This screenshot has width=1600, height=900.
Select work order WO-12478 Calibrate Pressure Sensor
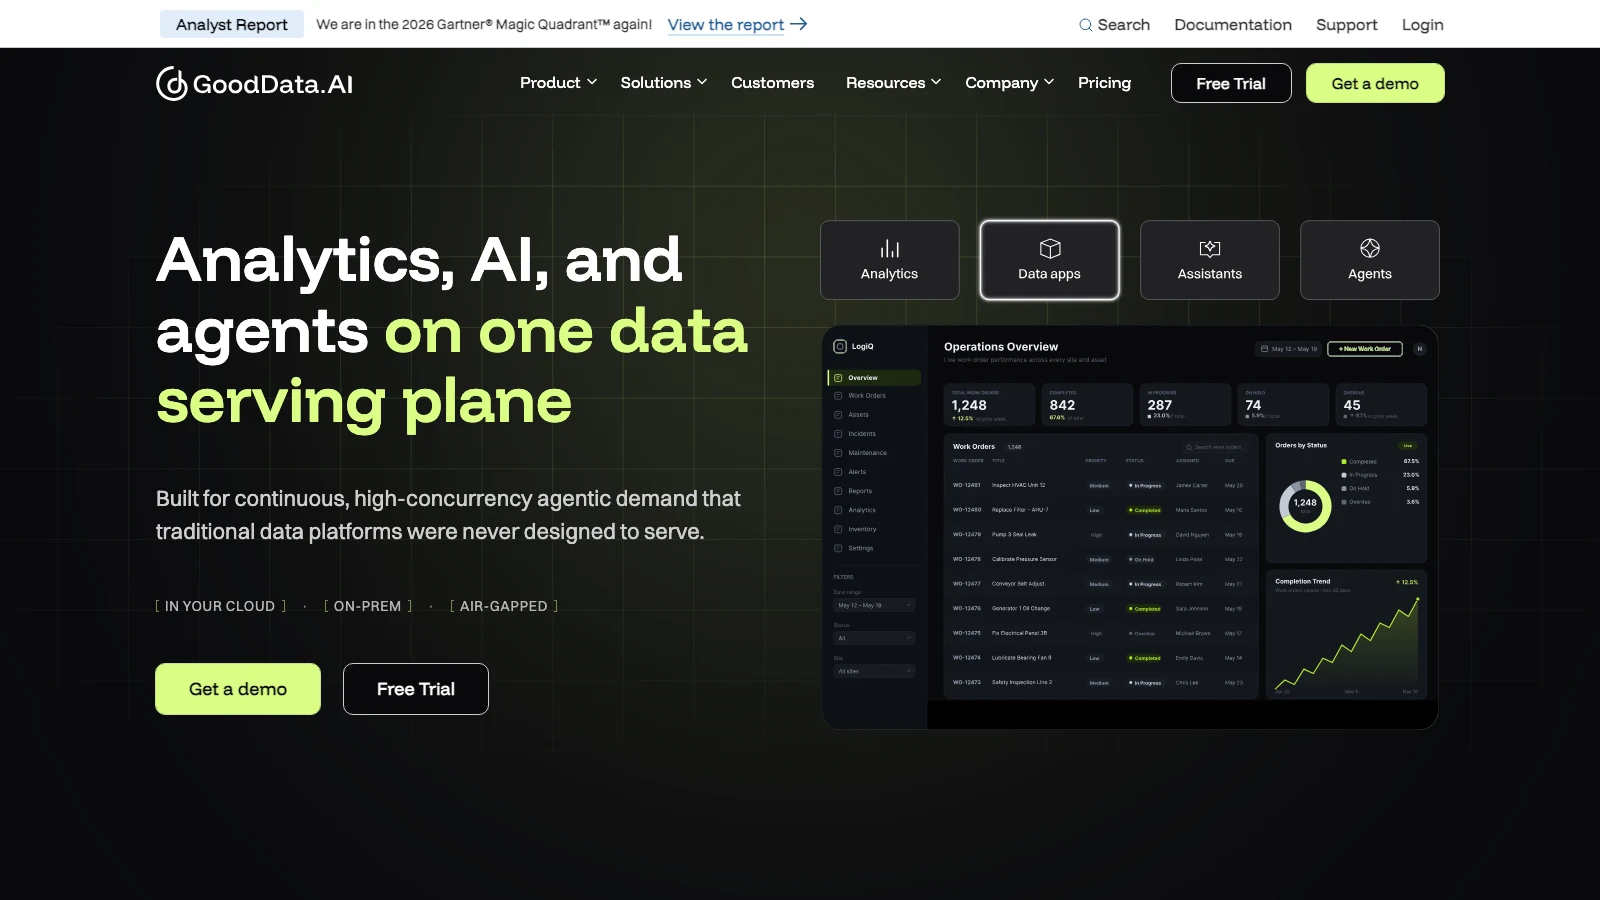click(1100, 559)
